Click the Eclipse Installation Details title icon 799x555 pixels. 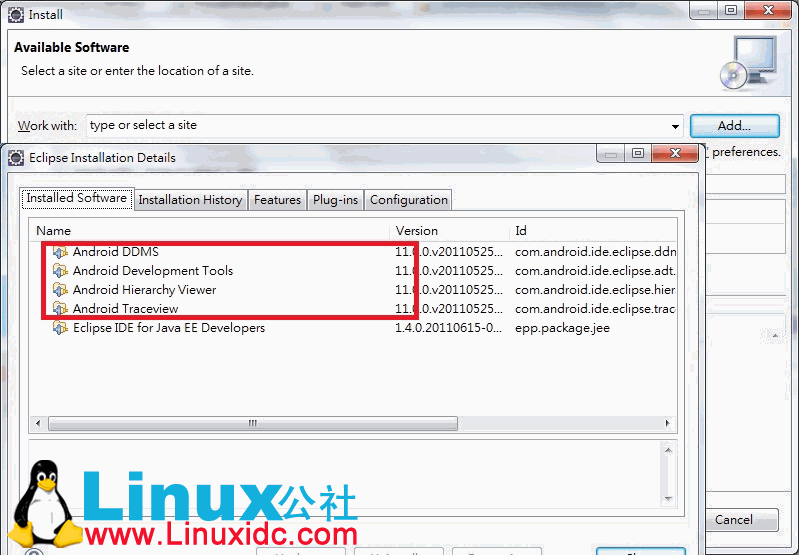[x=16, y=157]
